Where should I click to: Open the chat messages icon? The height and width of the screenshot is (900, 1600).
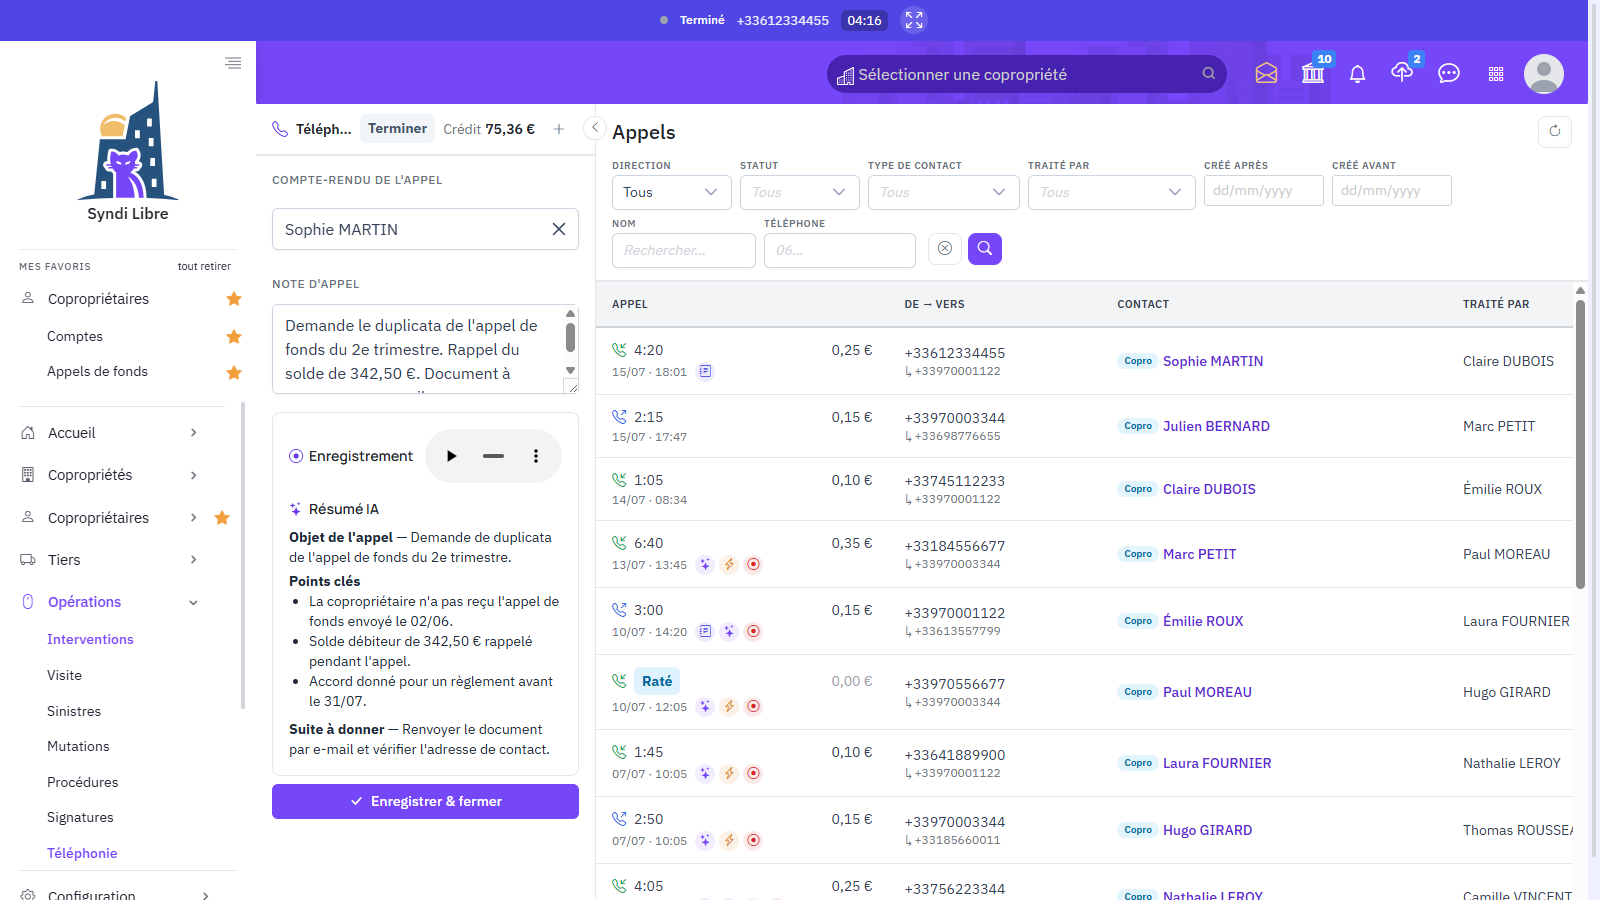click(x=1449, y=74)
